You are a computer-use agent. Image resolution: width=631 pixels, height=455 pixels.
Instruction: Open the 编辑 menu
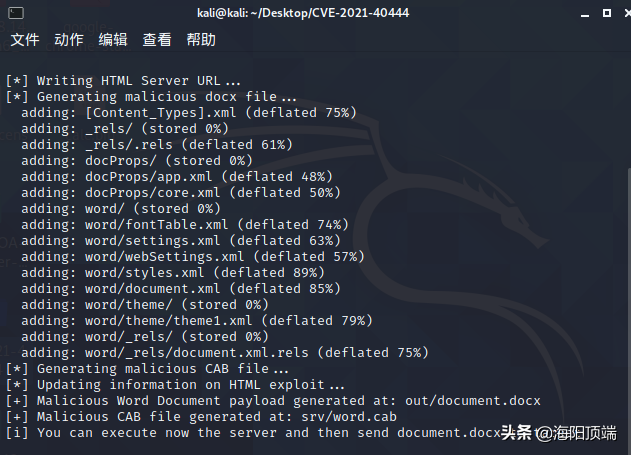click(113, 40)
